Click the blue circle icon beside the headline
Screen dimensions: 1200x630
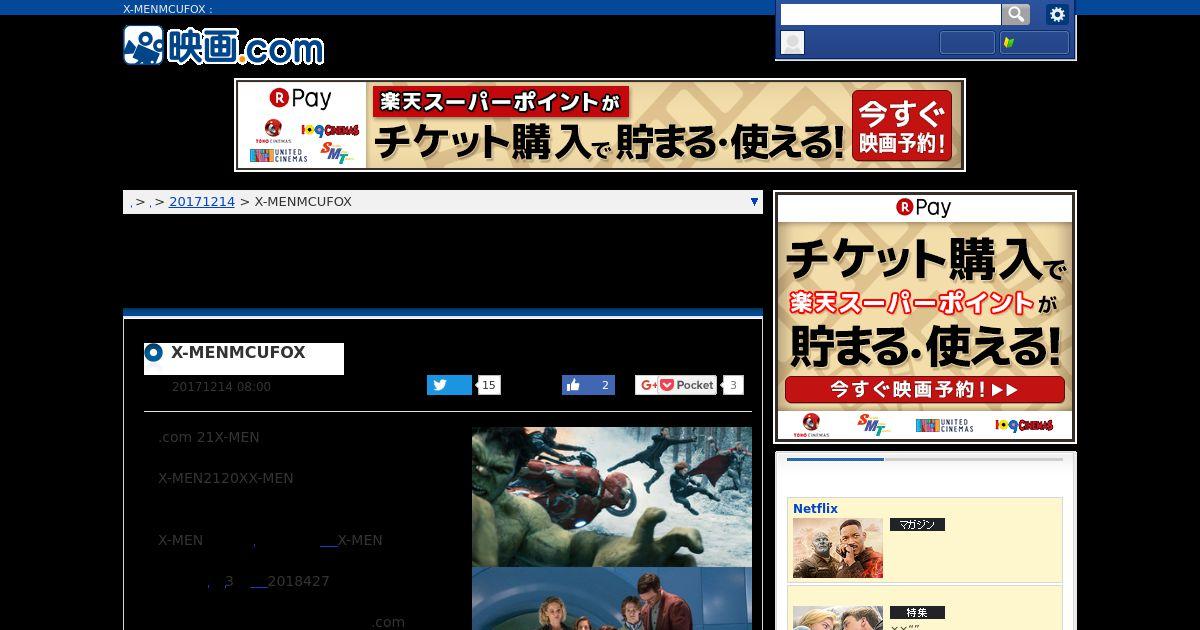click(154, 353)
